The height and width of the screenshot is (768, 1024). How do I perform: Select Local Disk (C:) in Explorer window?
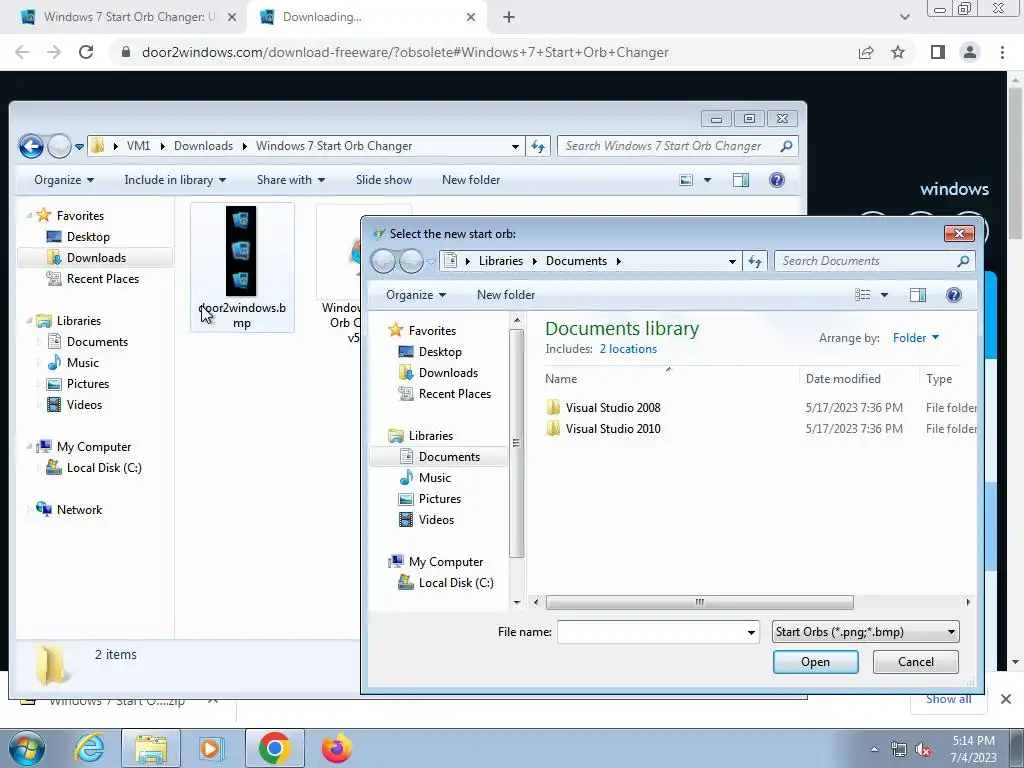[103, 468]
